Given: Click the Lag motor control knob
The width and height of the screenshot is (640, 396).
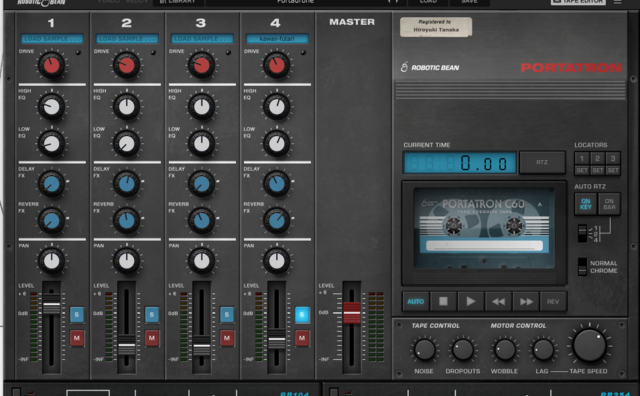Looking at the screenshot, I should point(543,350).
